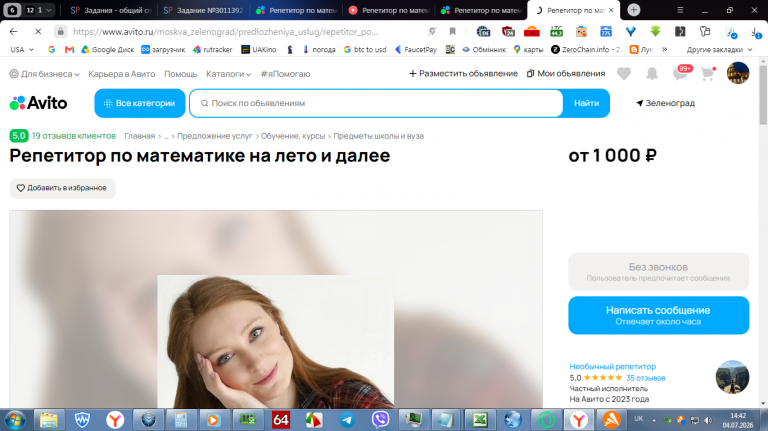Image resolution: width=768 pixels, height=431 pixels.
Task: Open favorites heart icon in Avito header
Action: (x=624, y=73)
